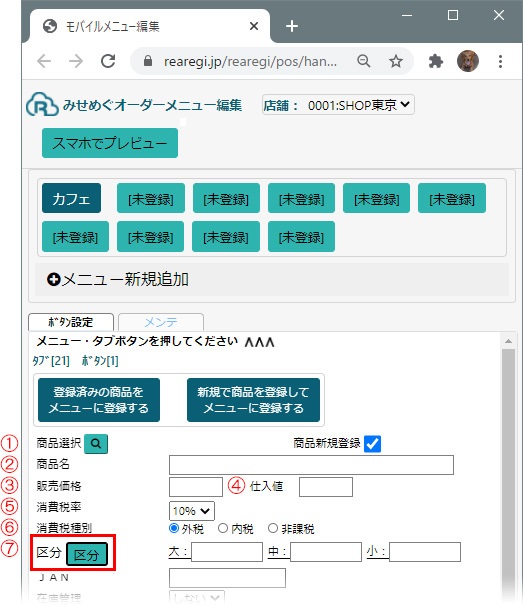Click the zoom magnifier icon in address bar
Viewport: 523px width, 605px height.
pyautogui.click(x=364, y=61)
